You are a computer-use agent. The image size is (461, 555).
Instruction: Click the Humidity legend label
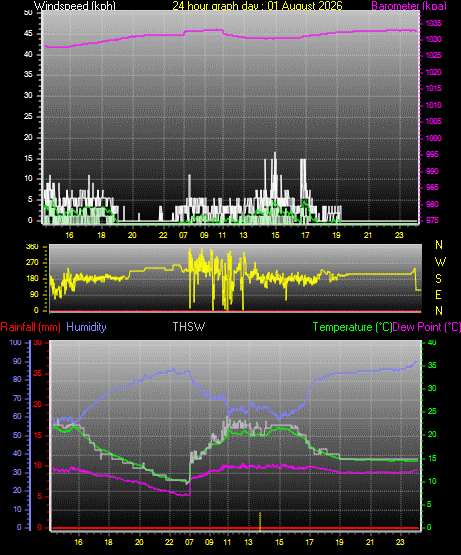tap(86, 327)
